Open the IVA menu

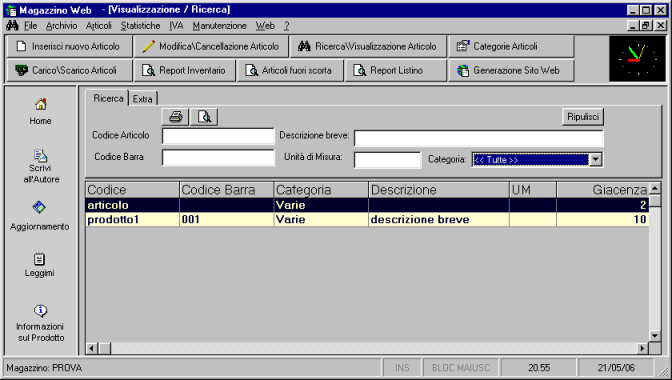pos(176,26)
